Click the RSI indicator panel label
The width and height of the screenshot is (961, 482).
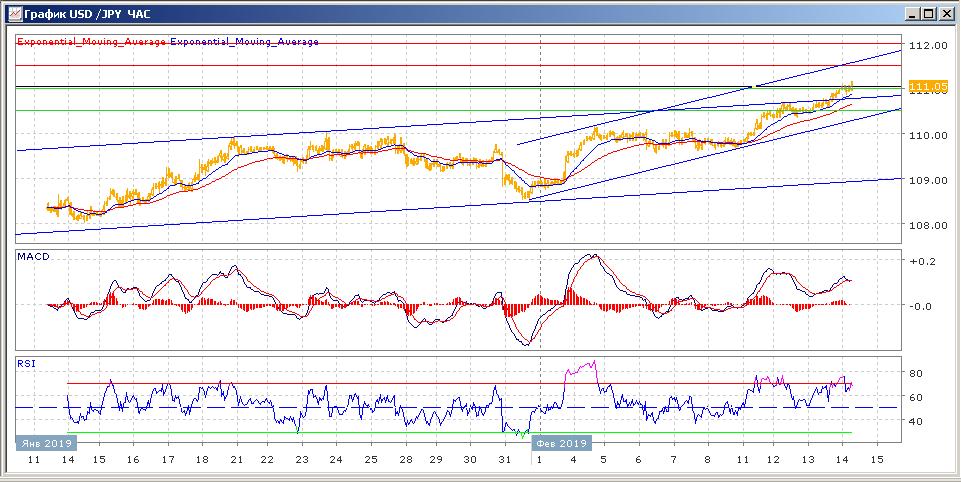coord(26,364)
